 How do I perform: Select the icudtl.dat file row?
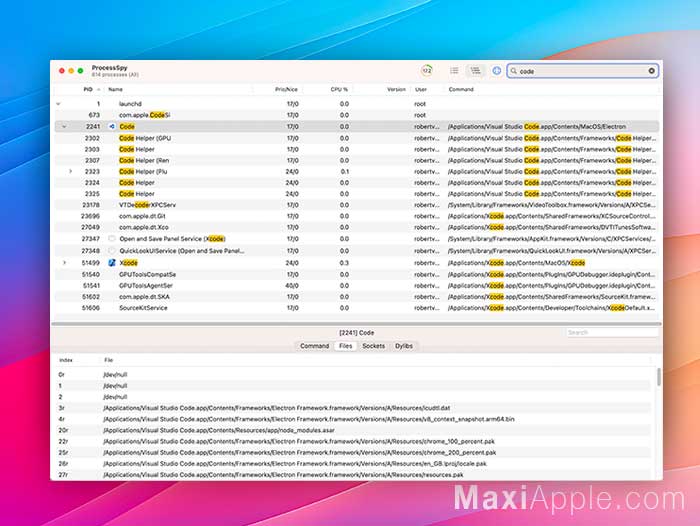pos(354,408)
